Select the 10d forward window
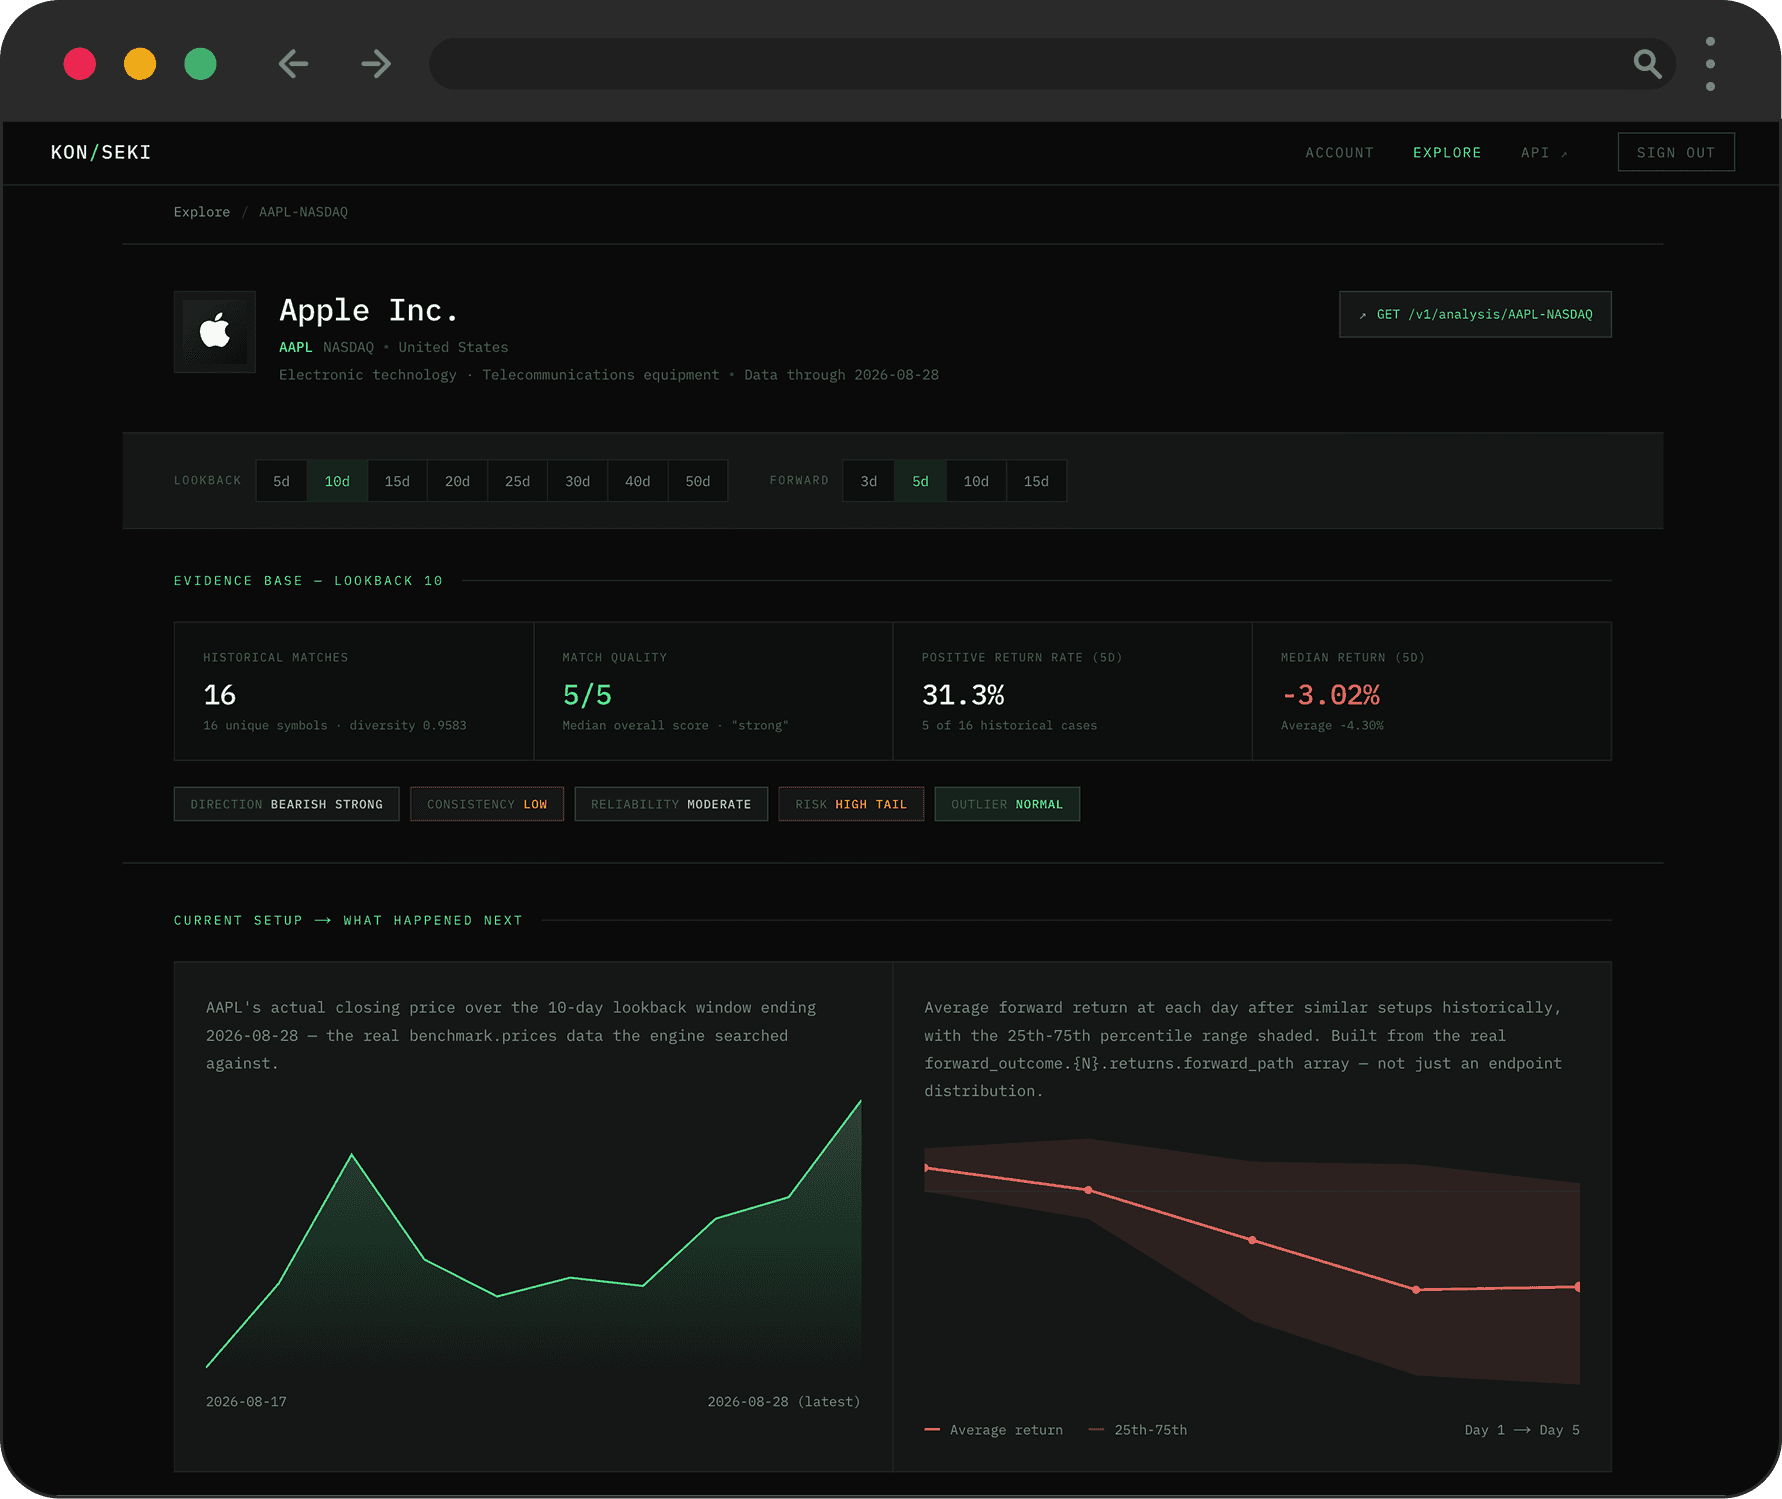The height and width of the screenshot is (1499, 1782). 976,481
